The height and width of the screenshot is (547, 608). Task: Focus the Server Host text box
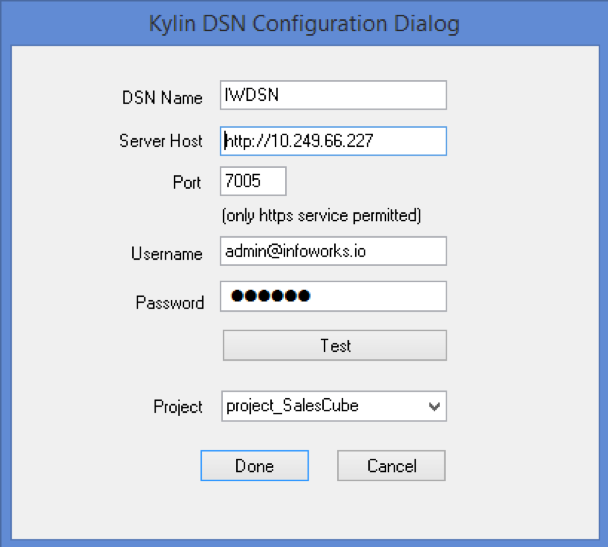(333, 141)
